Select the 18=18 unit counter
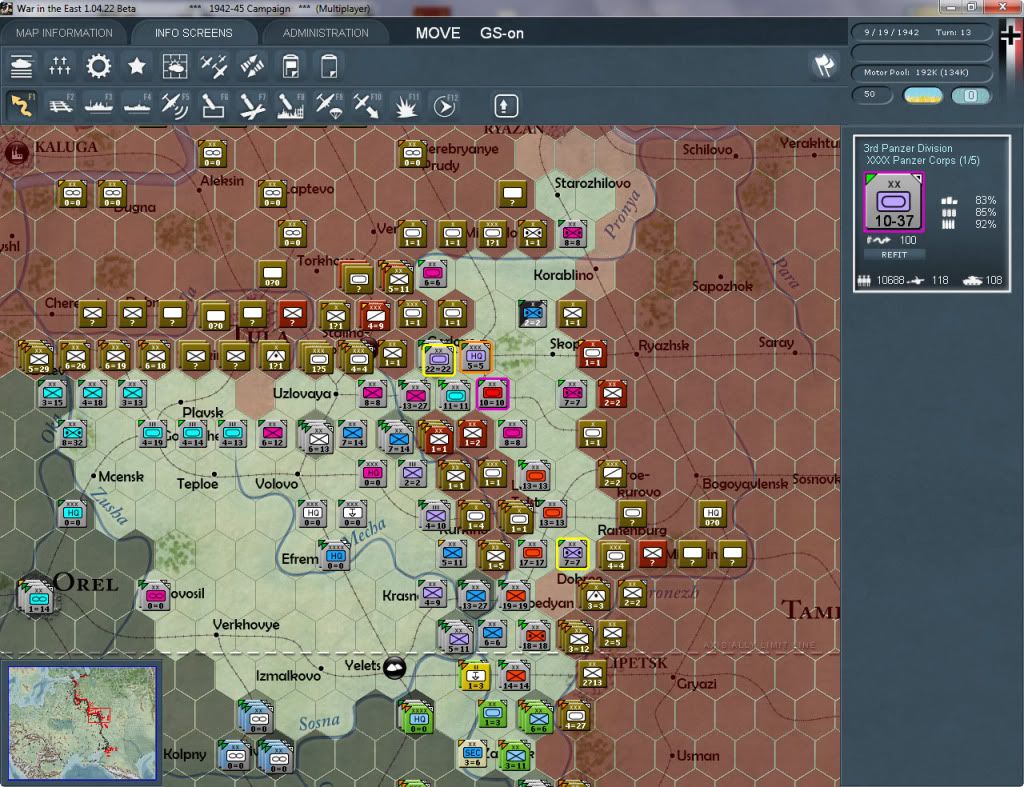 [x=534, y=636]
